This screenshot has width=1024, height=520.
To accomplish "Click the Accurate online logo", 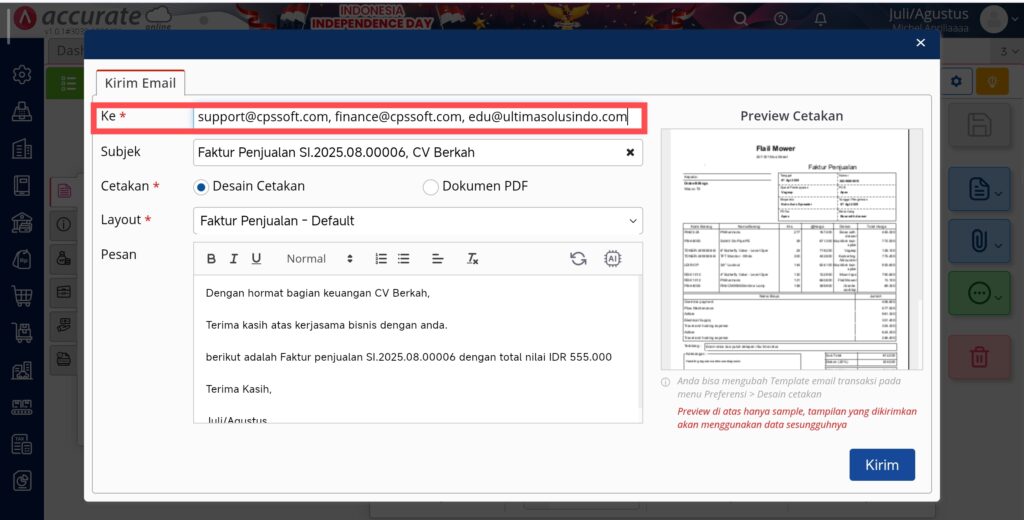I will (x=91, y=18).
